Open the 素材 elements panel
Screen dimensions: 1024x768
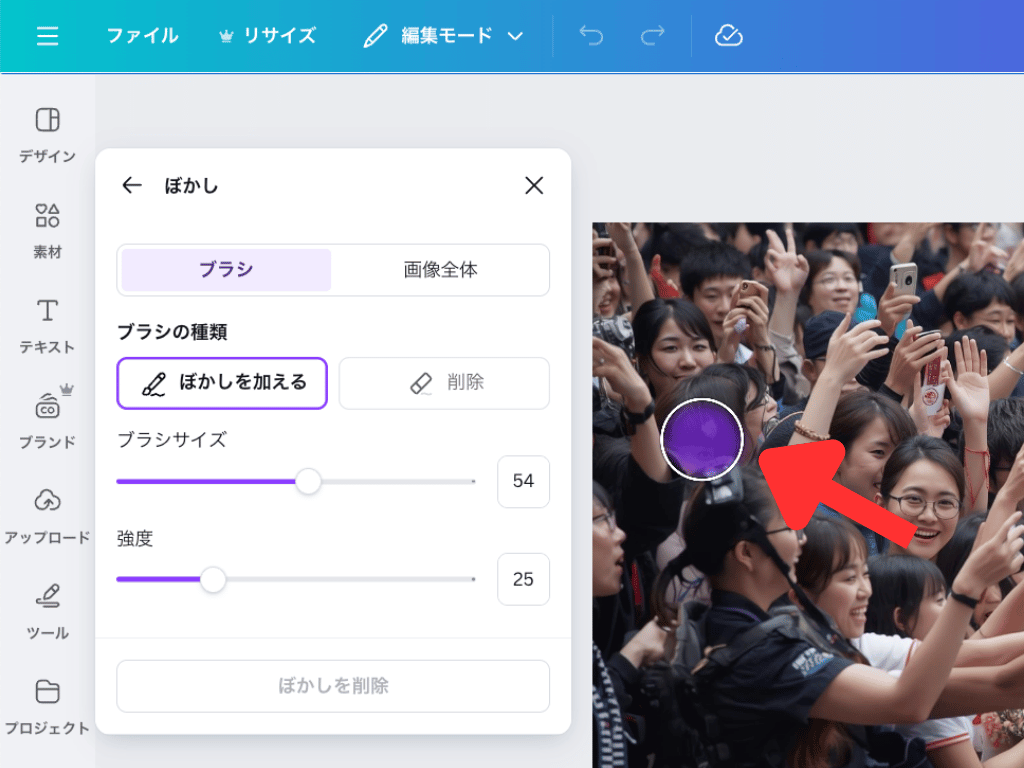coord(47,230)
